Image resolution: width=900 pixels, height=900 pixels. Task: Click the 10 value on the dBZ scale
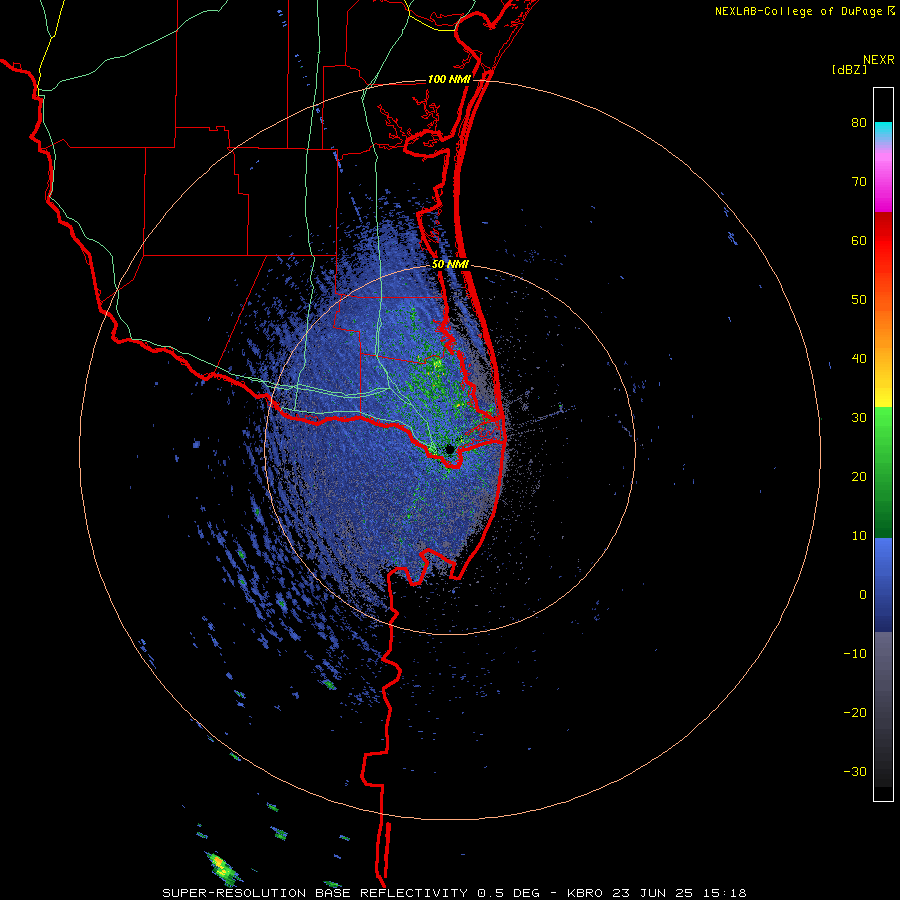[859, 536]
